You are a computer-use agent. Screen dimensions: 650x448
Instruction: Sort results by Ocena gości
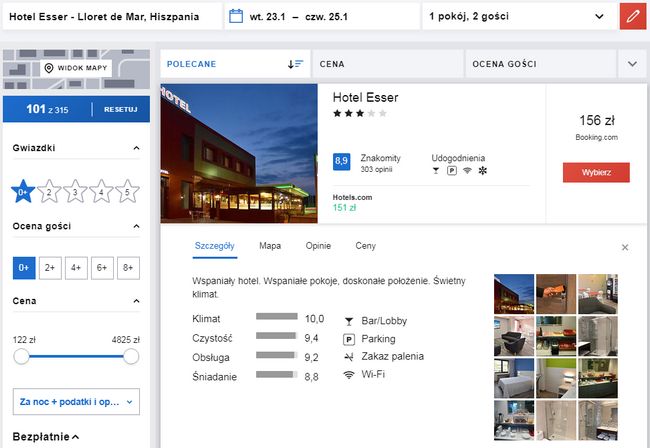click(541, 64)
